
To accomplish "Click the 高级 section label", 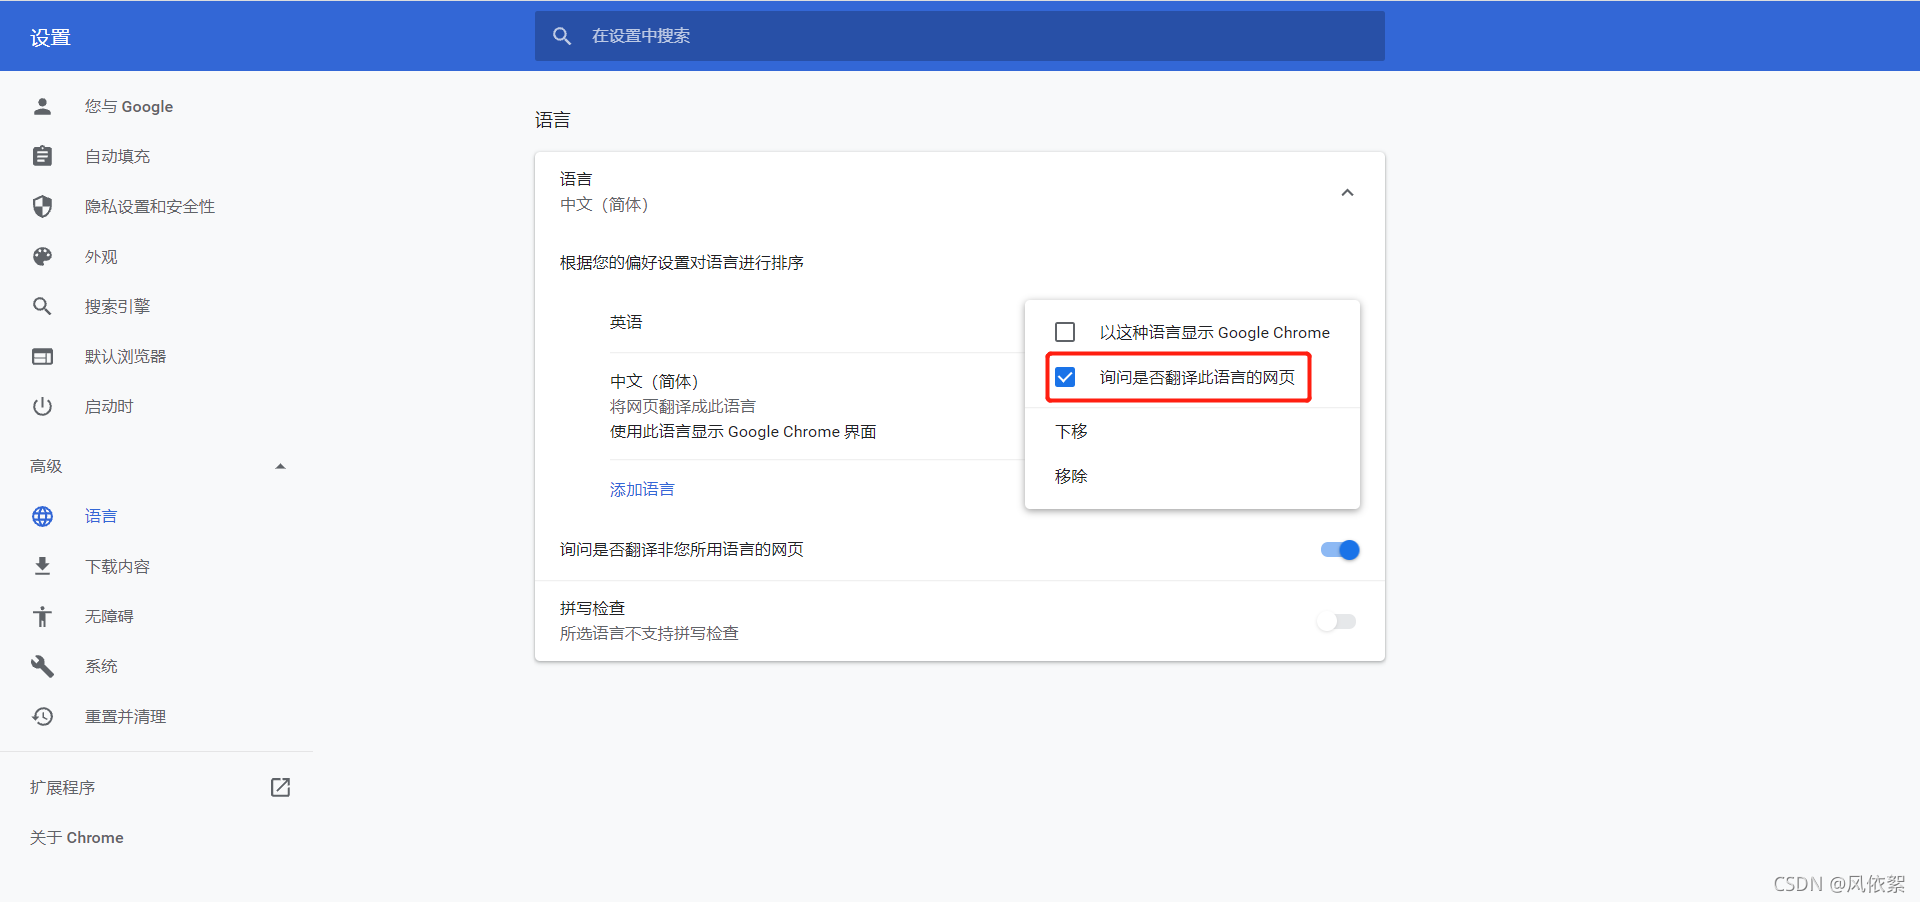I will pos(46,466).
